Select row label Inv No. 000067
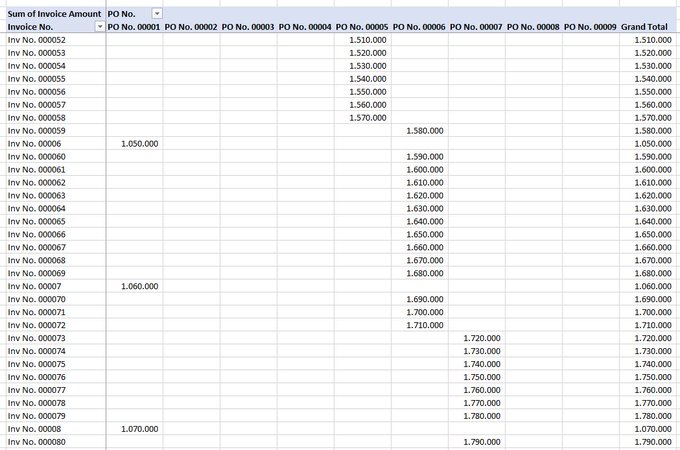The image size is (680, 450). click(x=36, y=248)
